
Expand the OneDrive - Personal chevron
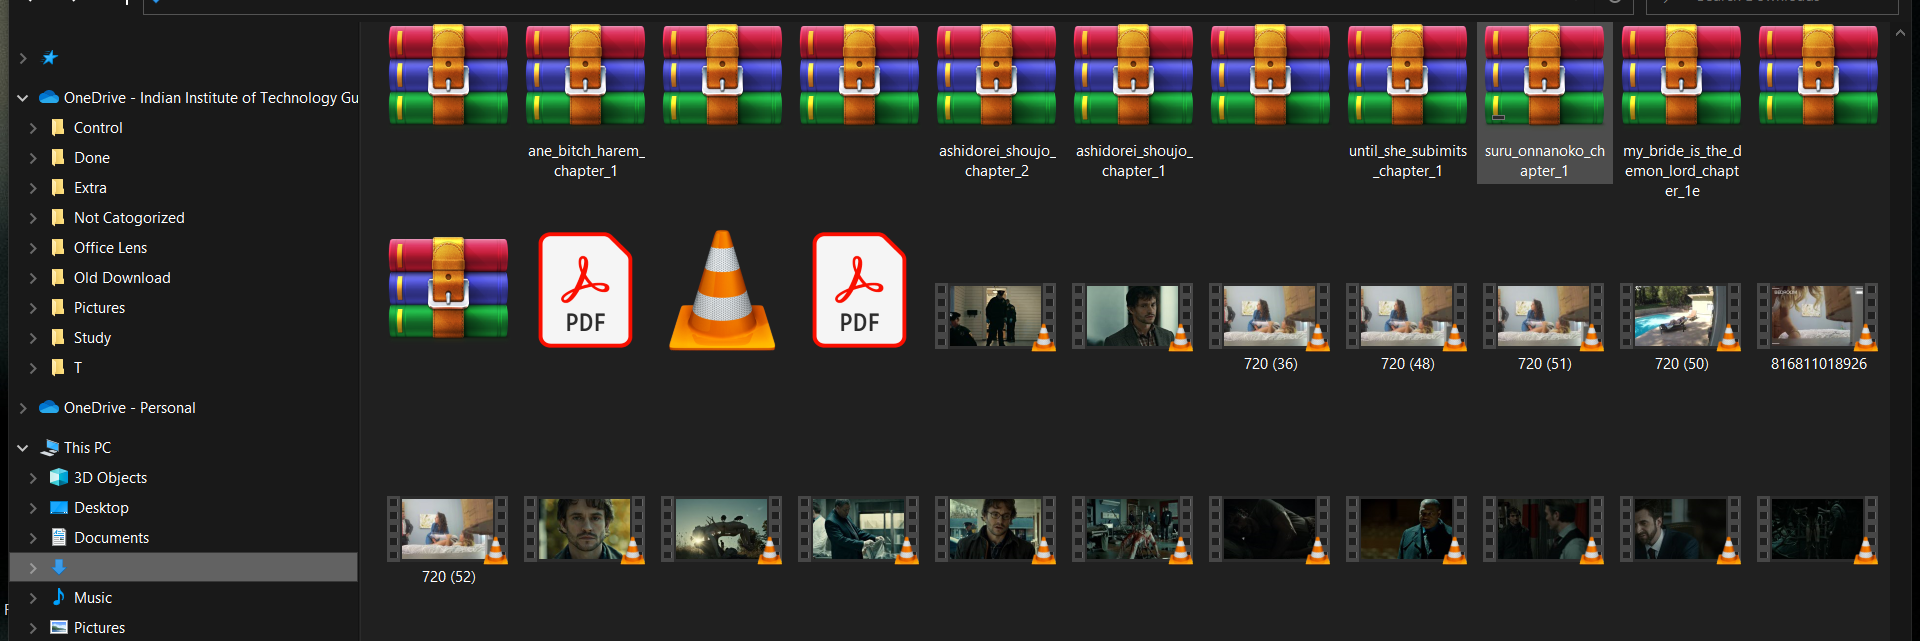(22, 408)
